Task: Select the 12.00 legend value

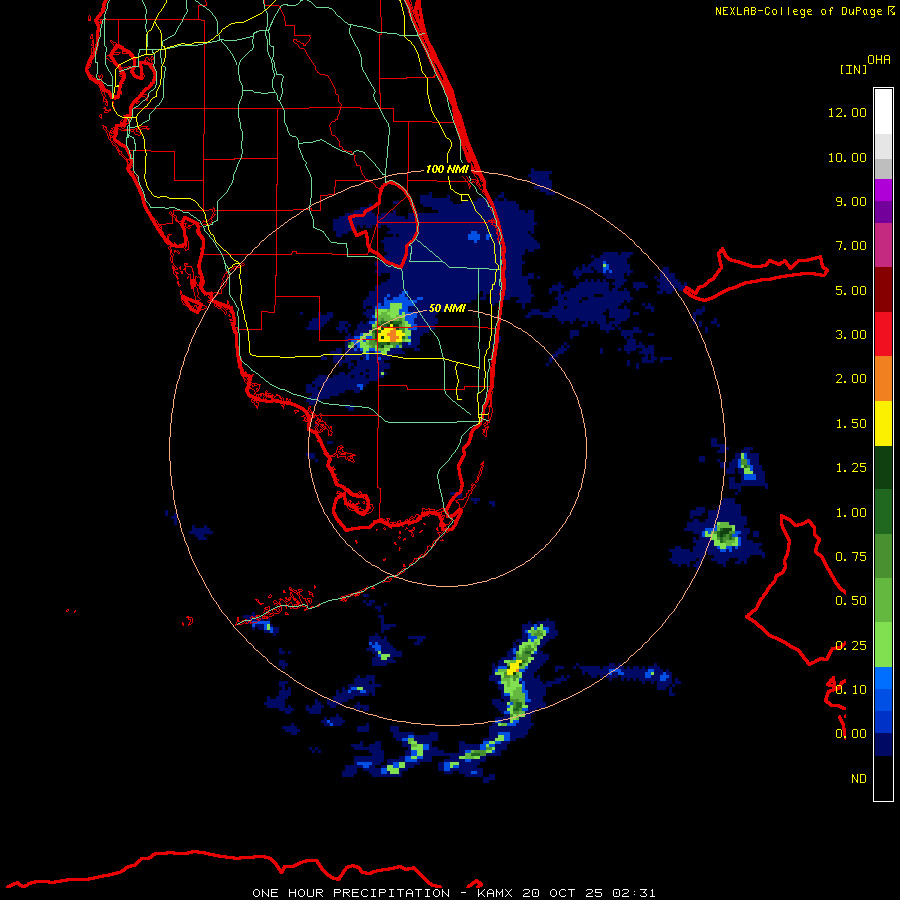Action: tap(847, 112)
